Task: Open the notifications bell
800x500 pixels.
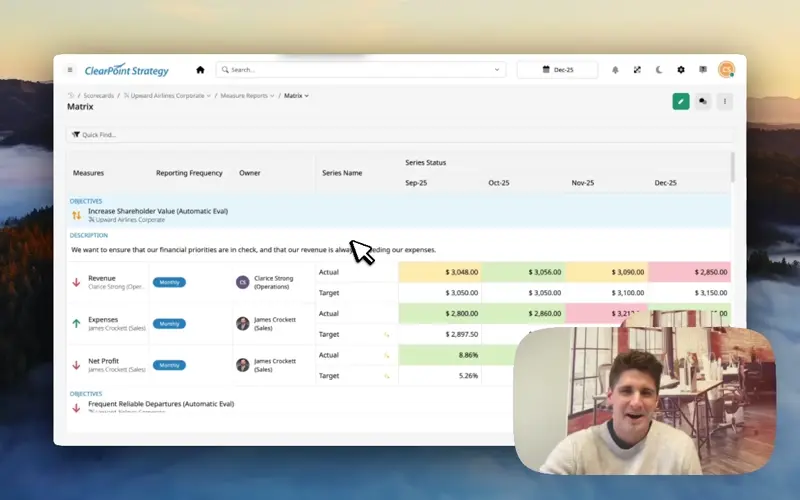Action: click(615, 70)
